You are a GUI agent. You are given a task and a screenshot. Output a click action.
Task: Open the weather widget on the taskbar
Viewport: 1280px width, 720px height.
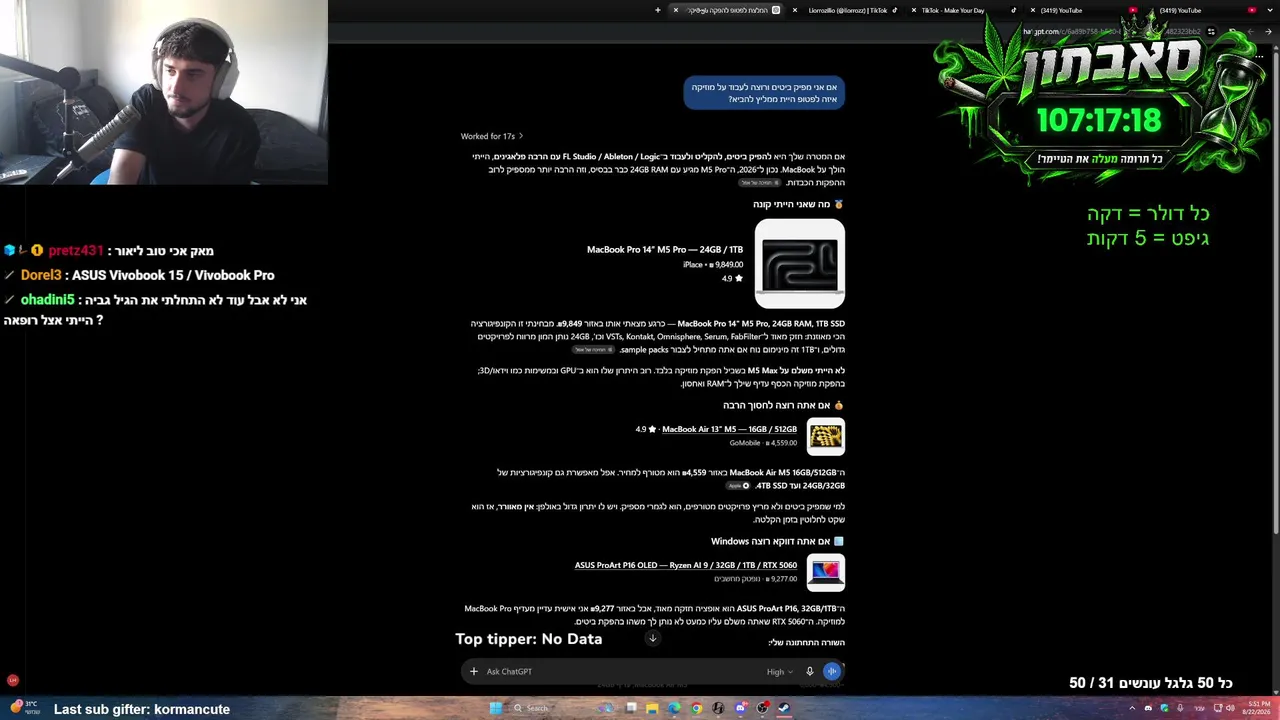tap(24, 707)
